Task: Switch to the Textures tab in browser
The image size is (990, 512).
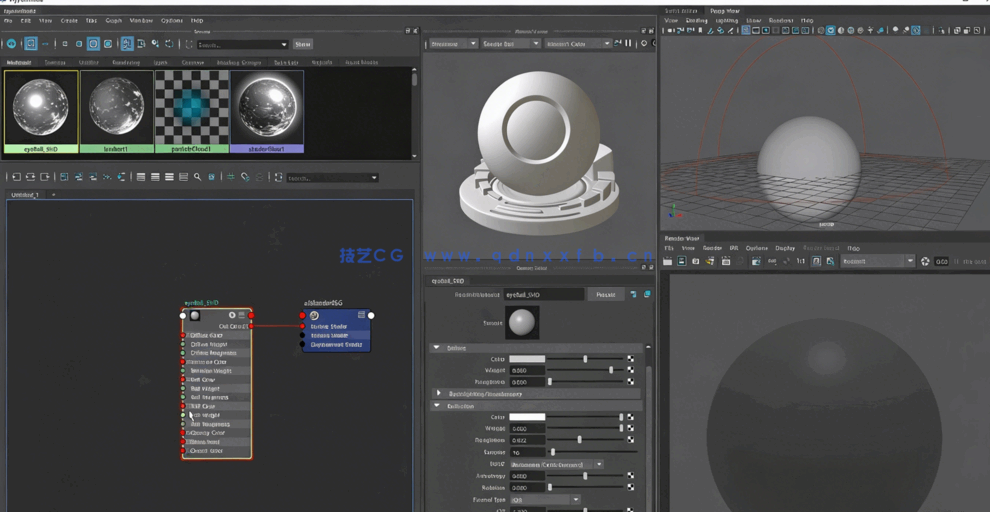Action: tap(56, 62)
